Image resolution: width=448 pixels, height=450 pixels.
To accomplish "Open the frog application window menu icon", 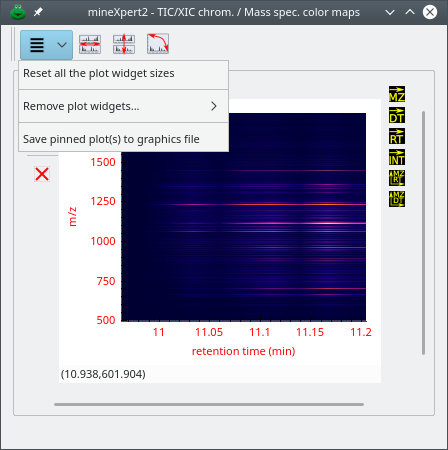I will pyautogui.click(x=18, y=12).
